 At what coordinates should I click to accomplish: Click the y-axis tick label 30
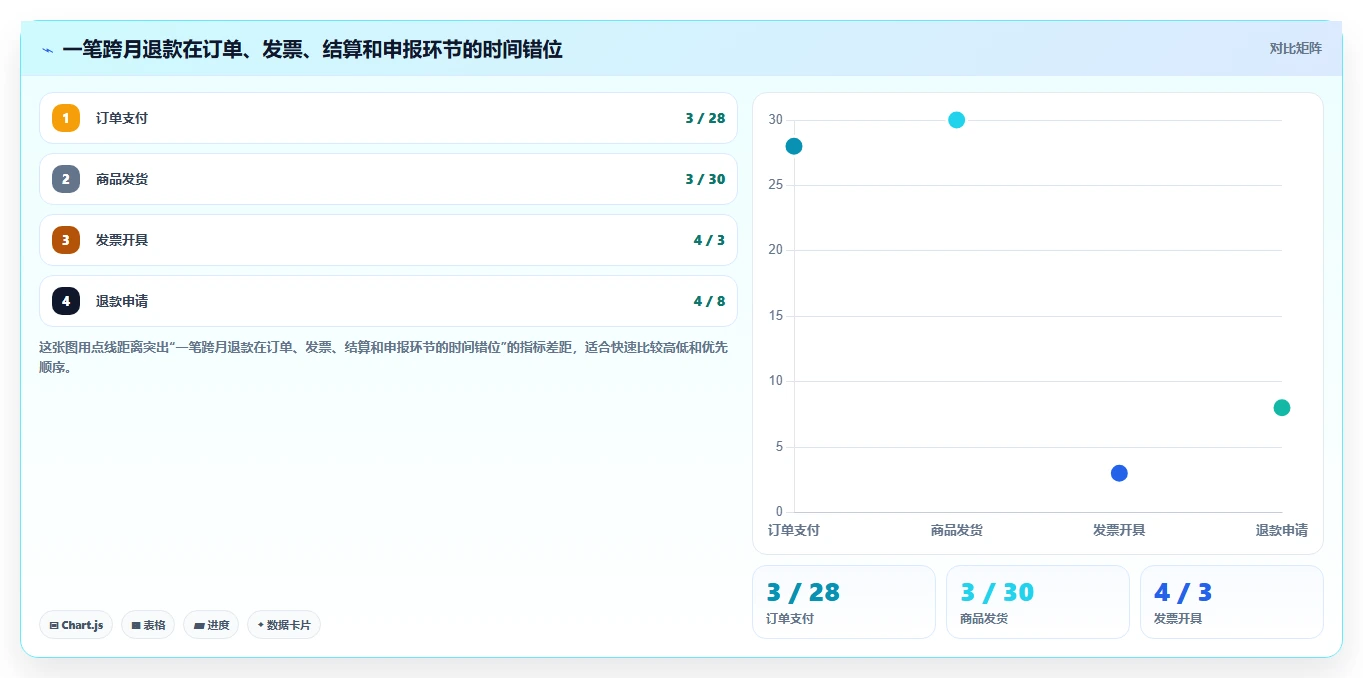tap(775, 120)
